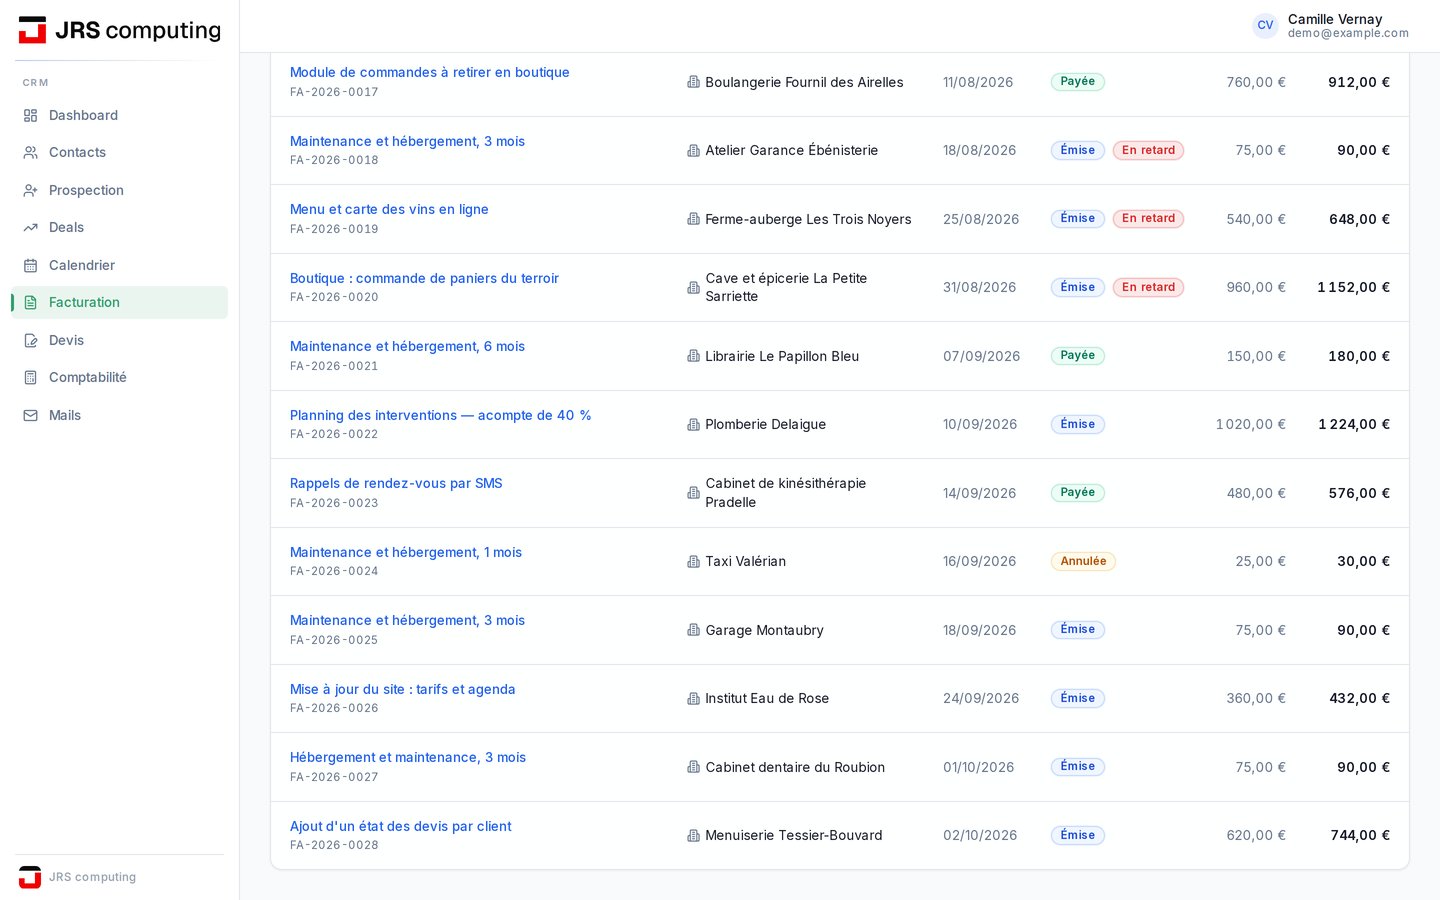Screen dimensions: 1440x900
Task: Click the building icon beside Plomberie Delaigue
Action: pyautogui.click(x=693, y=425)
